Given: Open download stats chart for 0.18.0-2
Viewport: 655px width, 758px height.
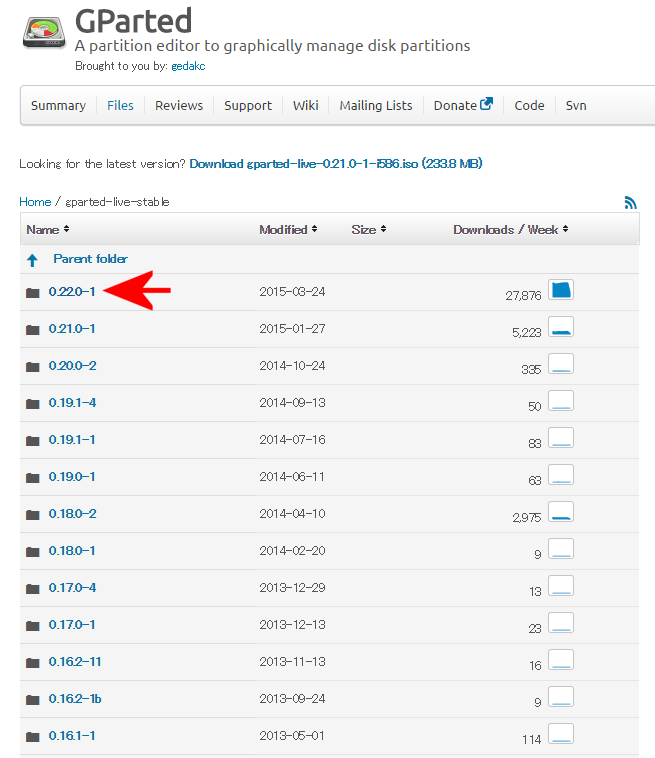Looking at the screenshot, I should click(x=561, y=511).
